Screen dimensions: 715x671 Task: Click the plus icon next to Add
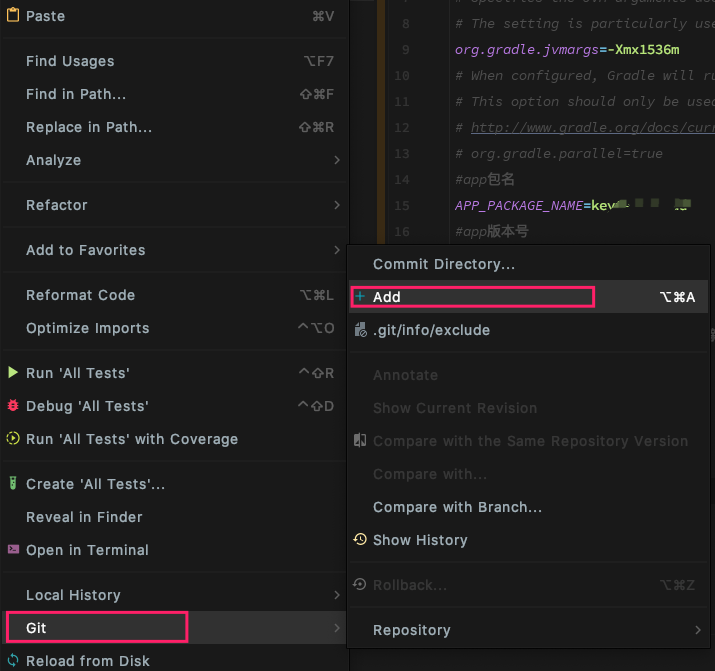pyautogui.click(x=360, y=297)
